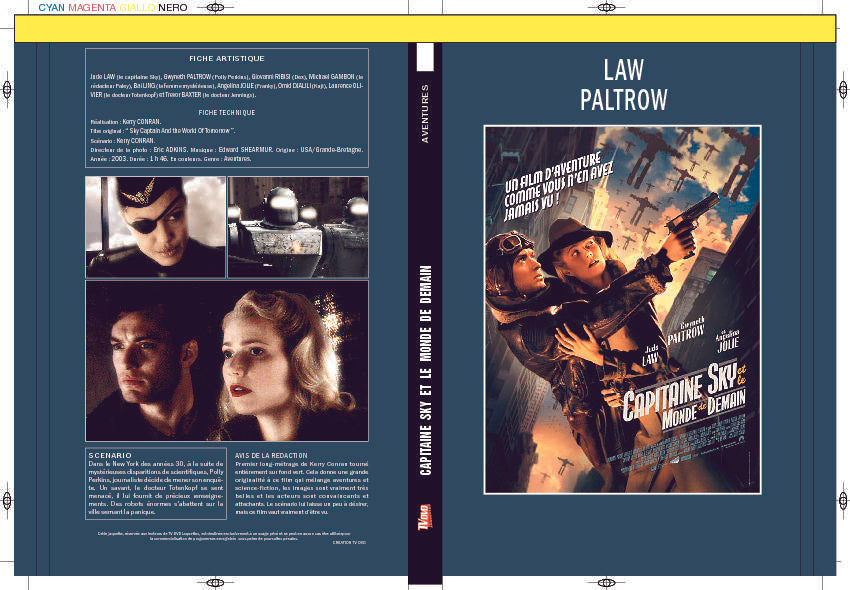Click the registration crosshair above the back cover

coord(215,8)
